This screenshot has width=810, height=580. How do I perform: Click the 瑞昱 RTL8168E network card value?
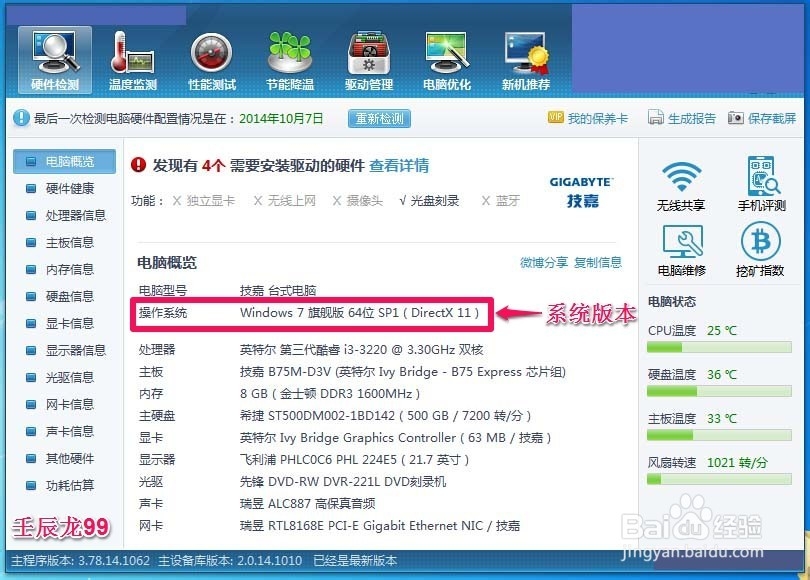click(380, 526)
